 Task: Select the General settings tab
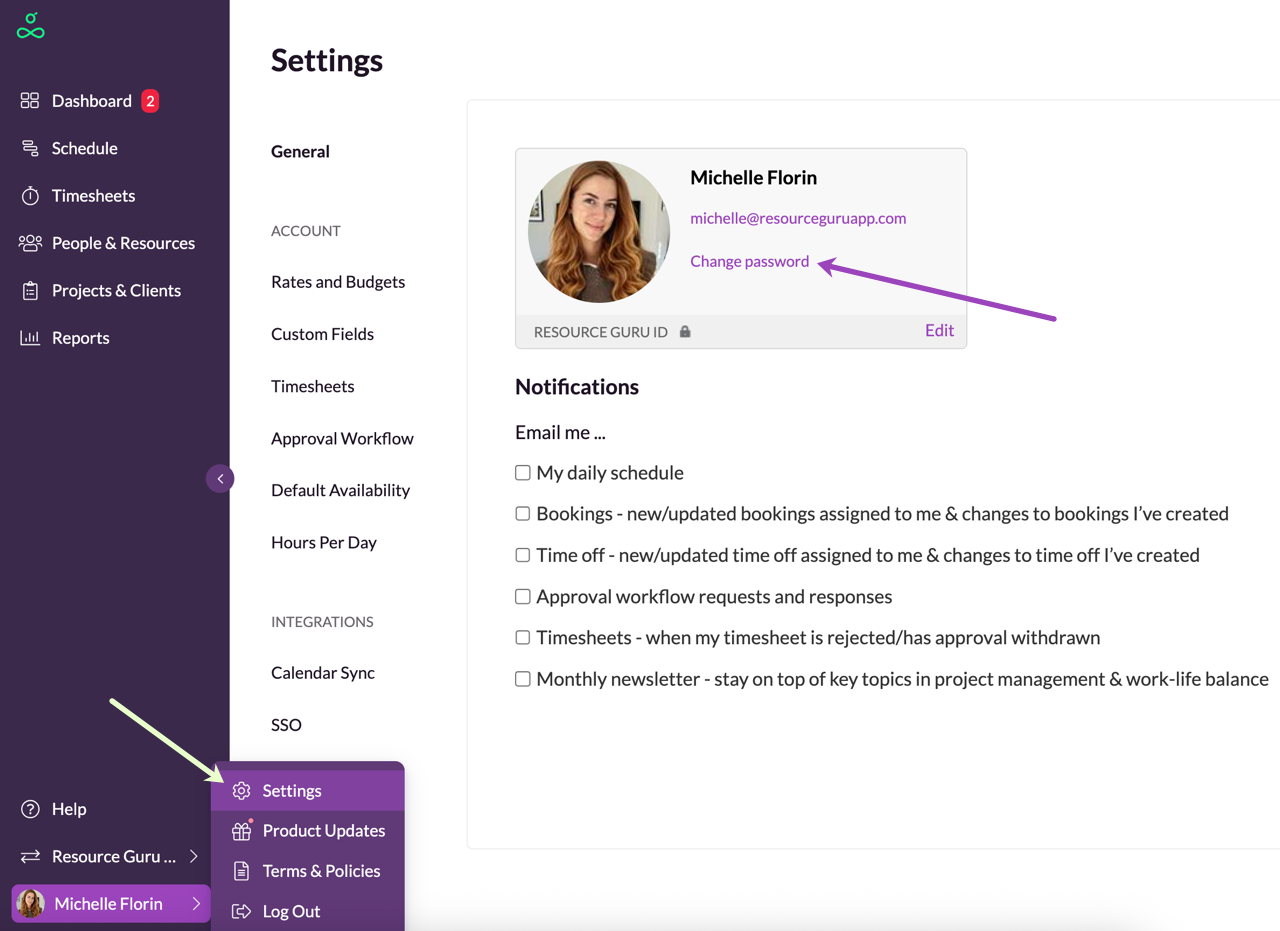point(300,152)
